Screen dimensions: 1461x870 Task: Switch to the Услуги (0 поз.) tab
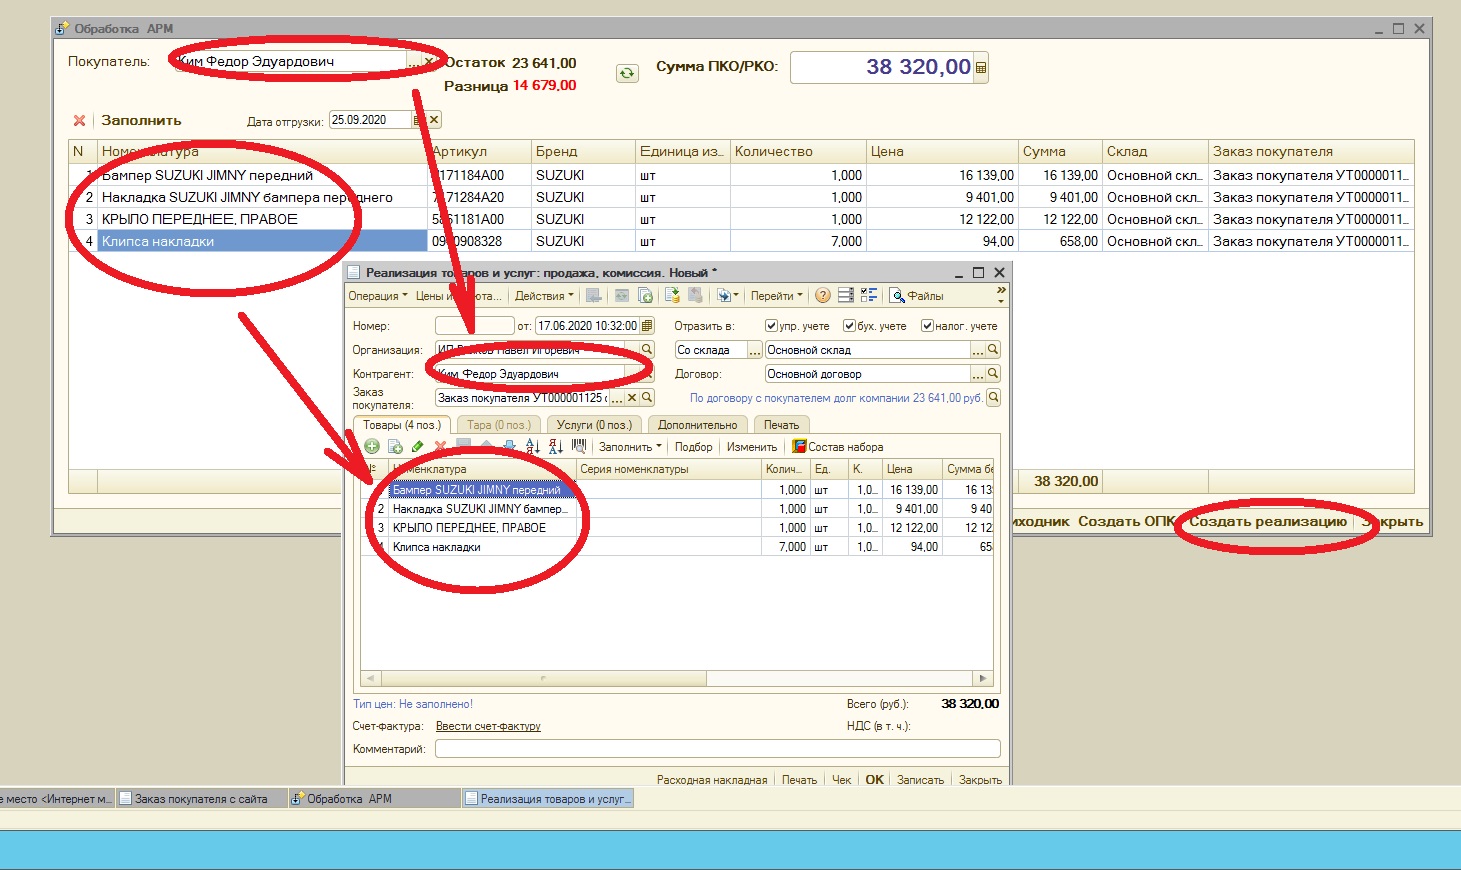tap(594, 425)
